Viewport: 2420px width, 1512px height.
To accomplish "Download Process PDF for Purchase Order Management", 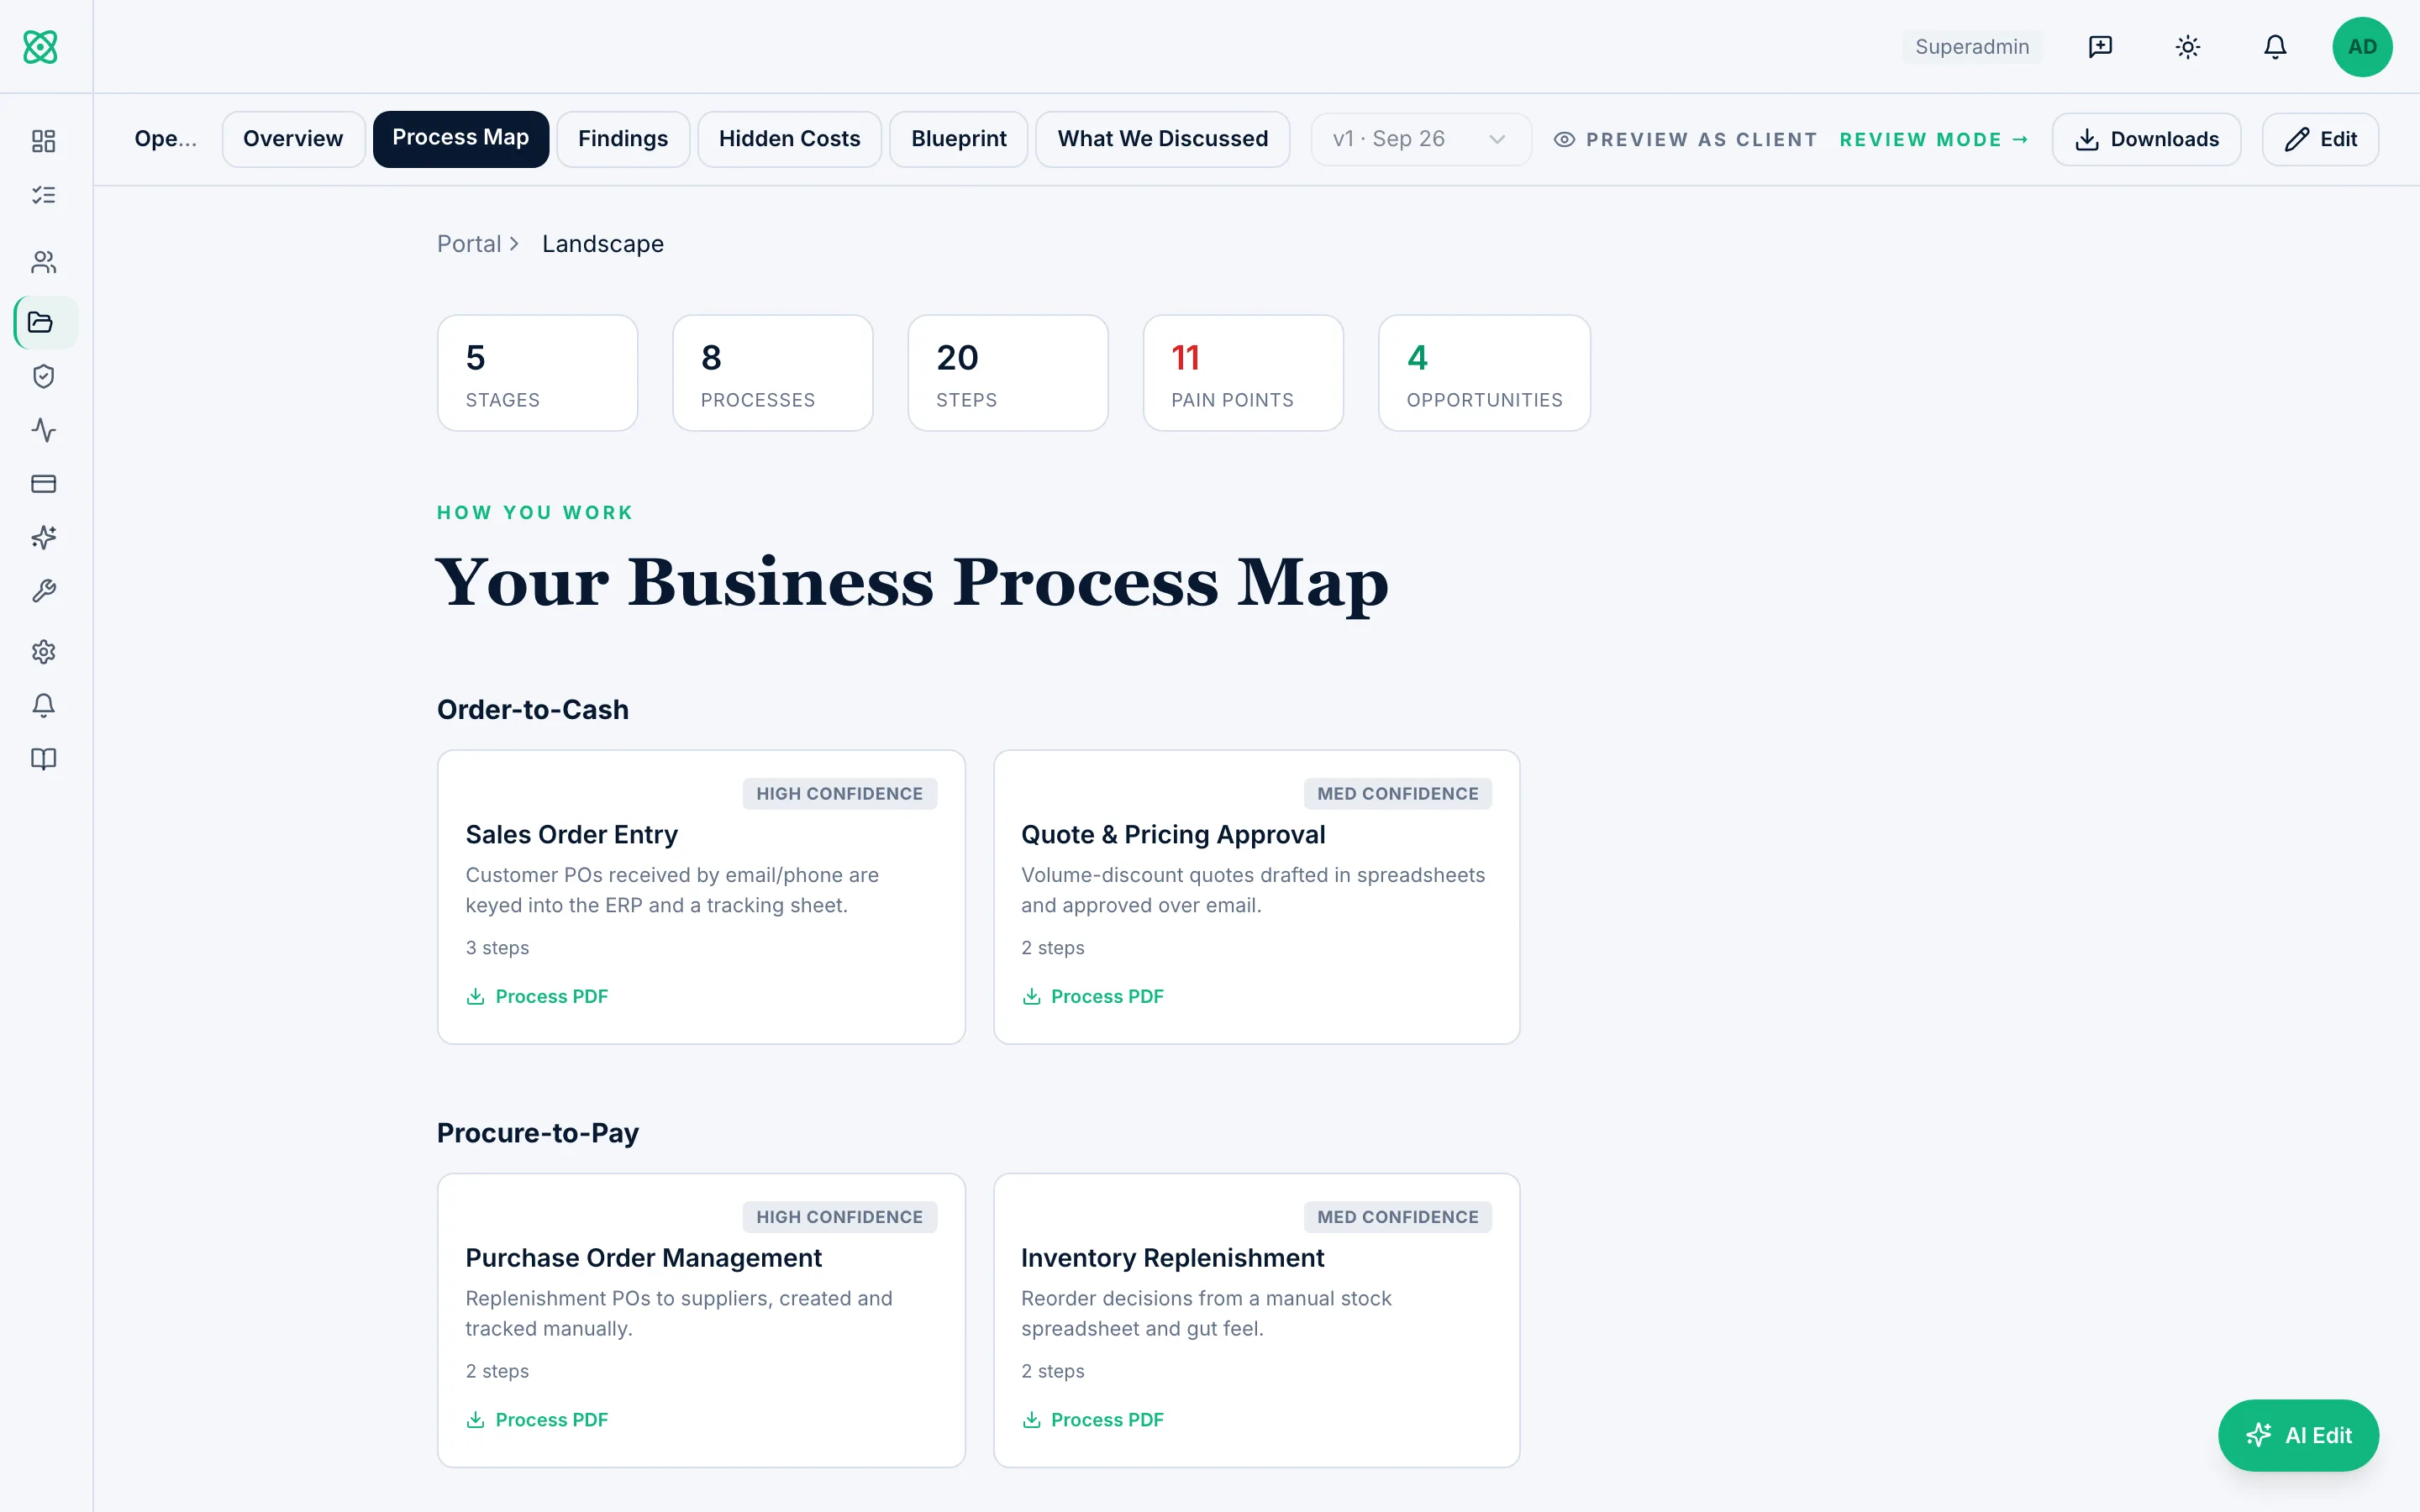I will [537, 1420].
